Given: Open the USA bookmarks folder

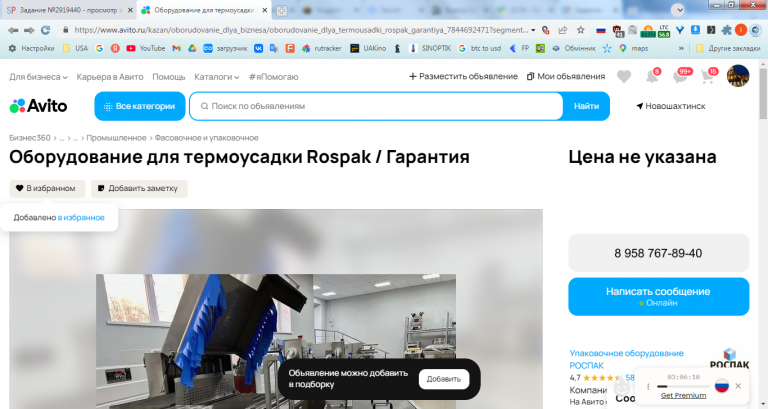Looking at the screenshot, I should click(75, 48).
